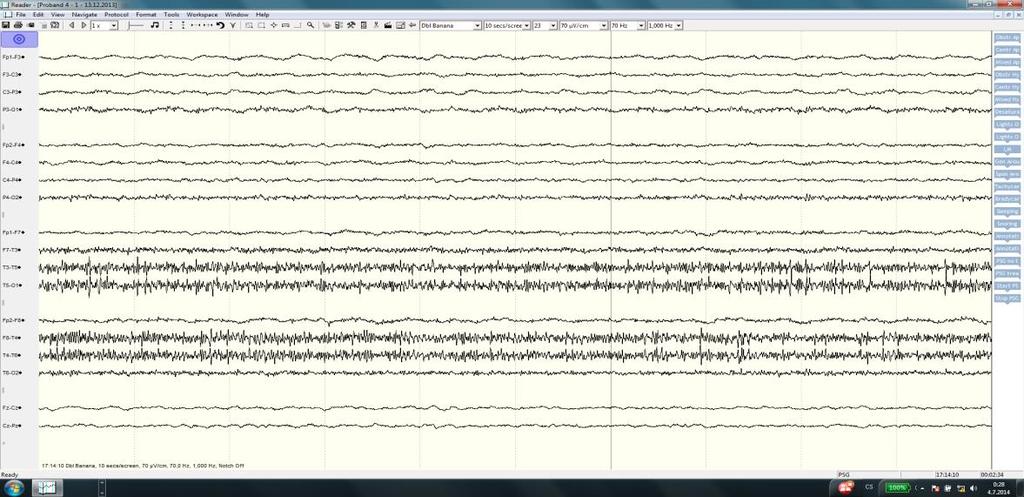
Task: Click the Tachycar annotation button
Action: [1006, 187]
